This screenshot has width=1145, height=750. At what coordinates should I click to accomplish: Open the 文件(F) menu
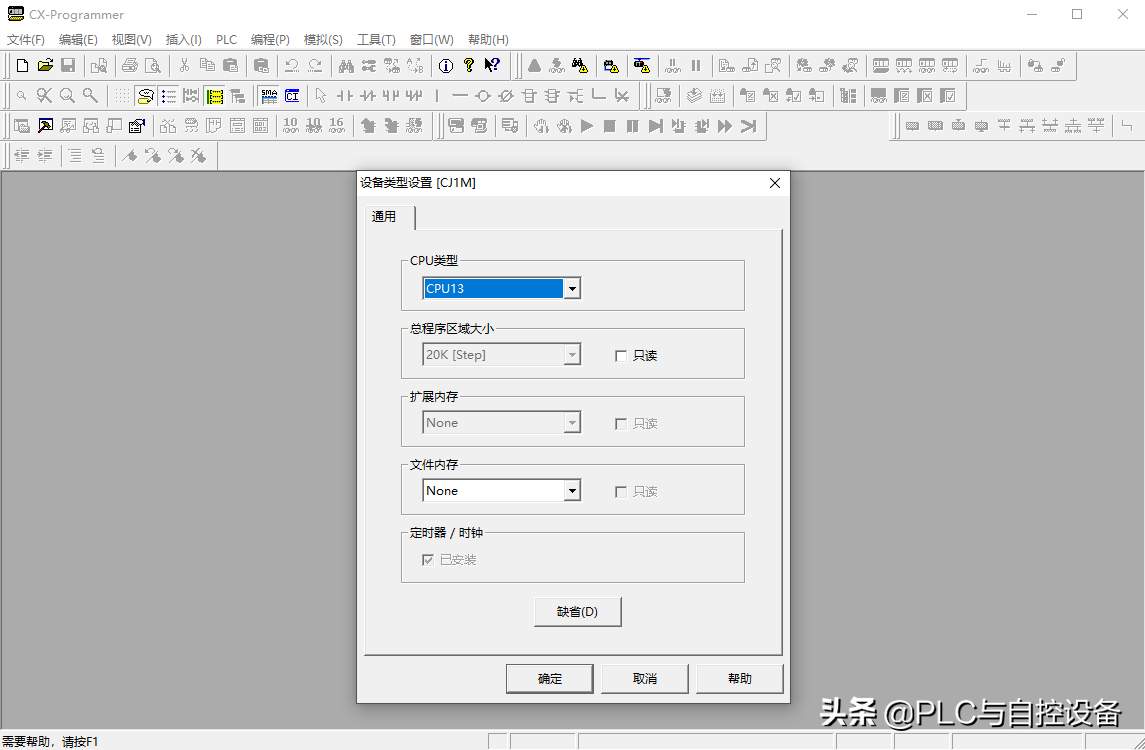tap(26, 40)
